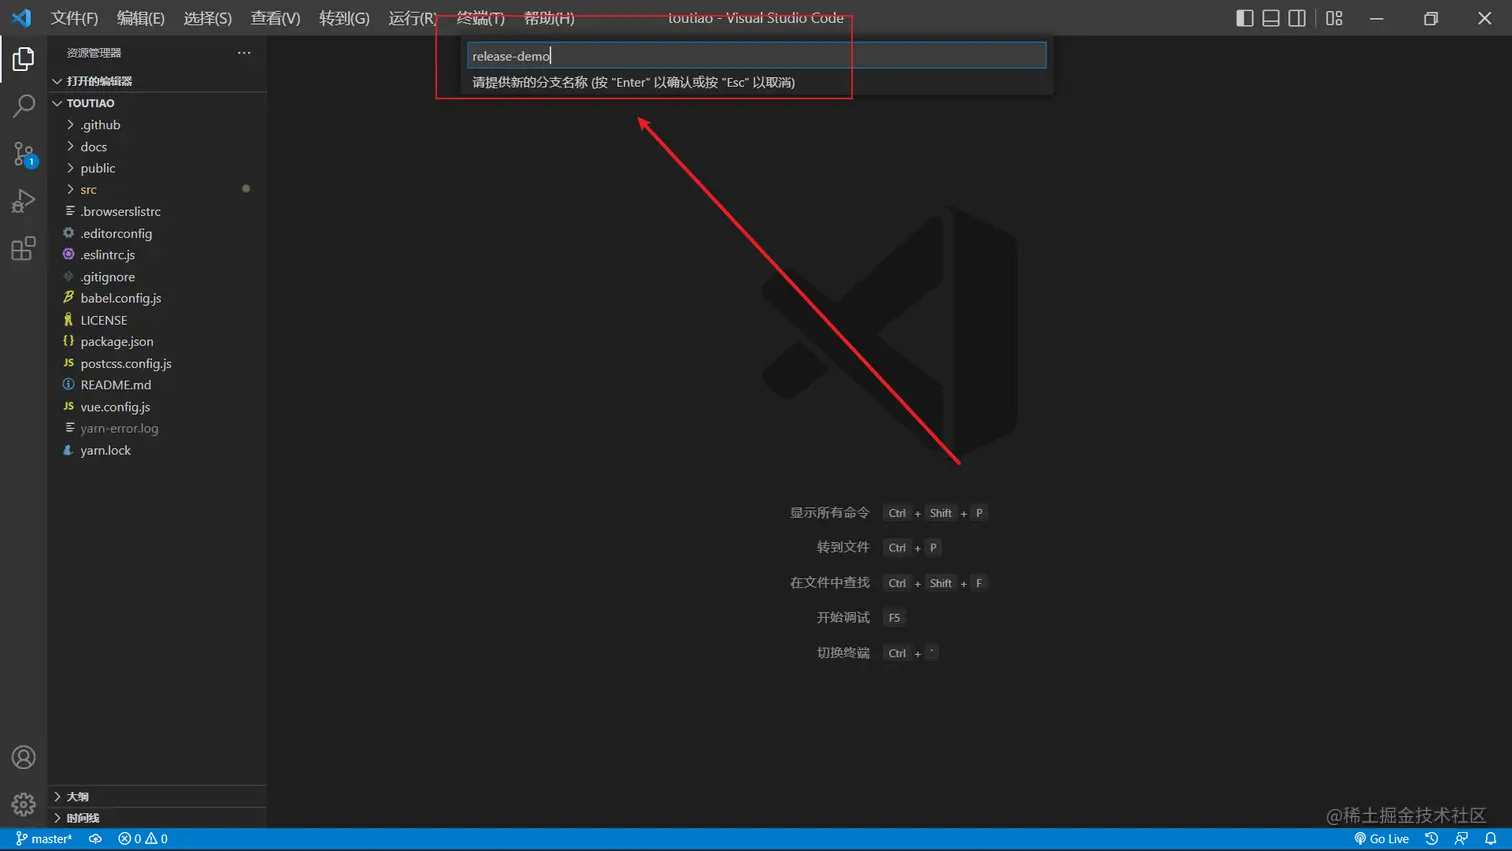Click the 显示所有命令 shortcut hint
The image size is (1512, 851).
888,513
